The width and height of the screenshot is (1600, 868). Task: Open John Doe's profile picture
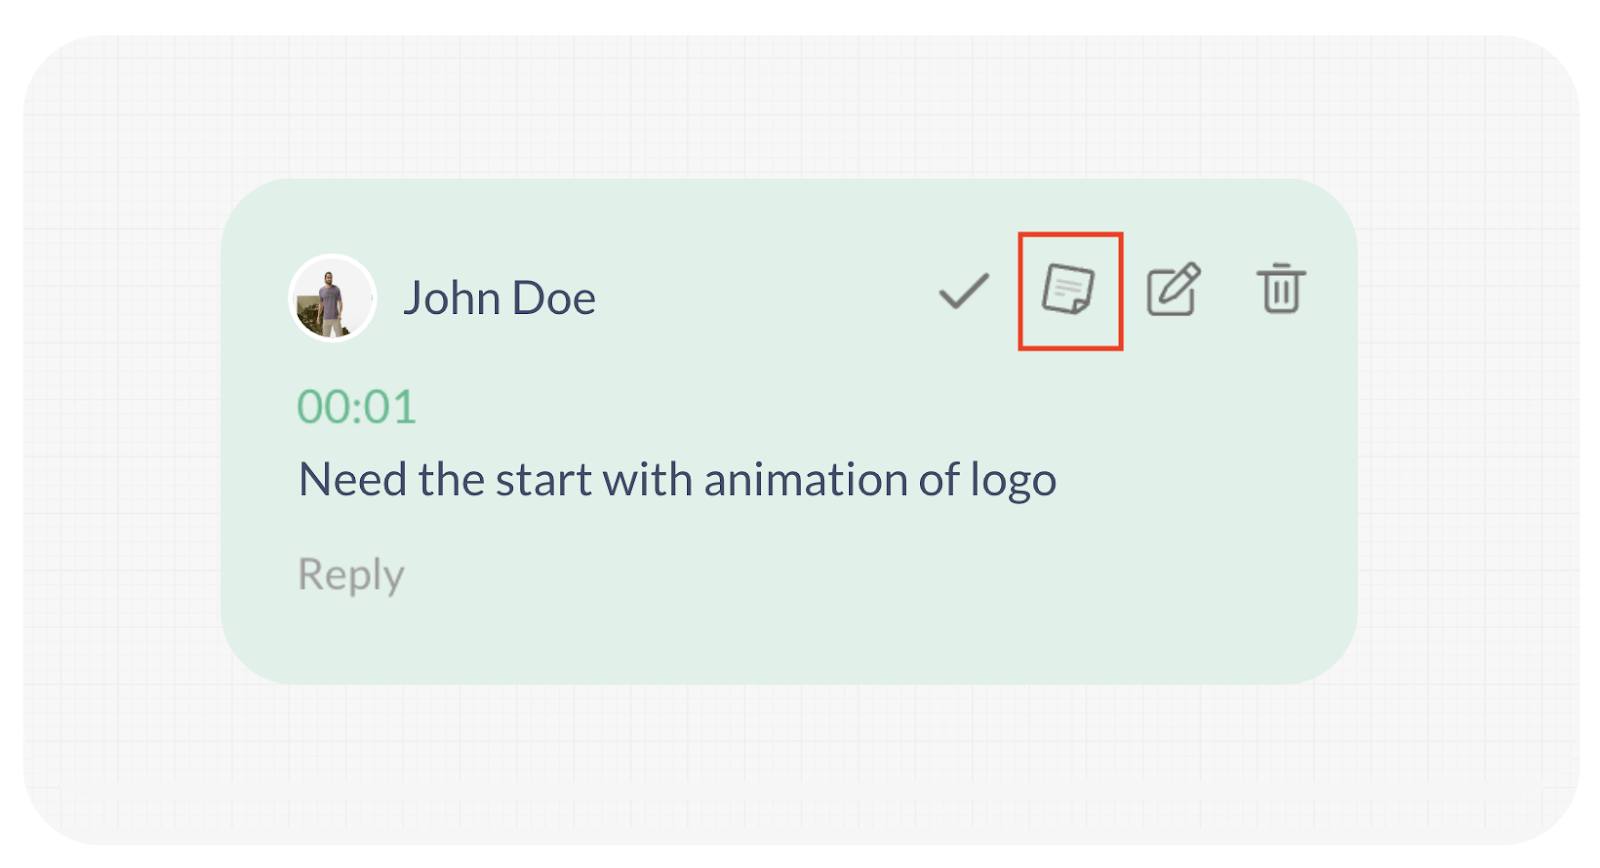(333, 298)
